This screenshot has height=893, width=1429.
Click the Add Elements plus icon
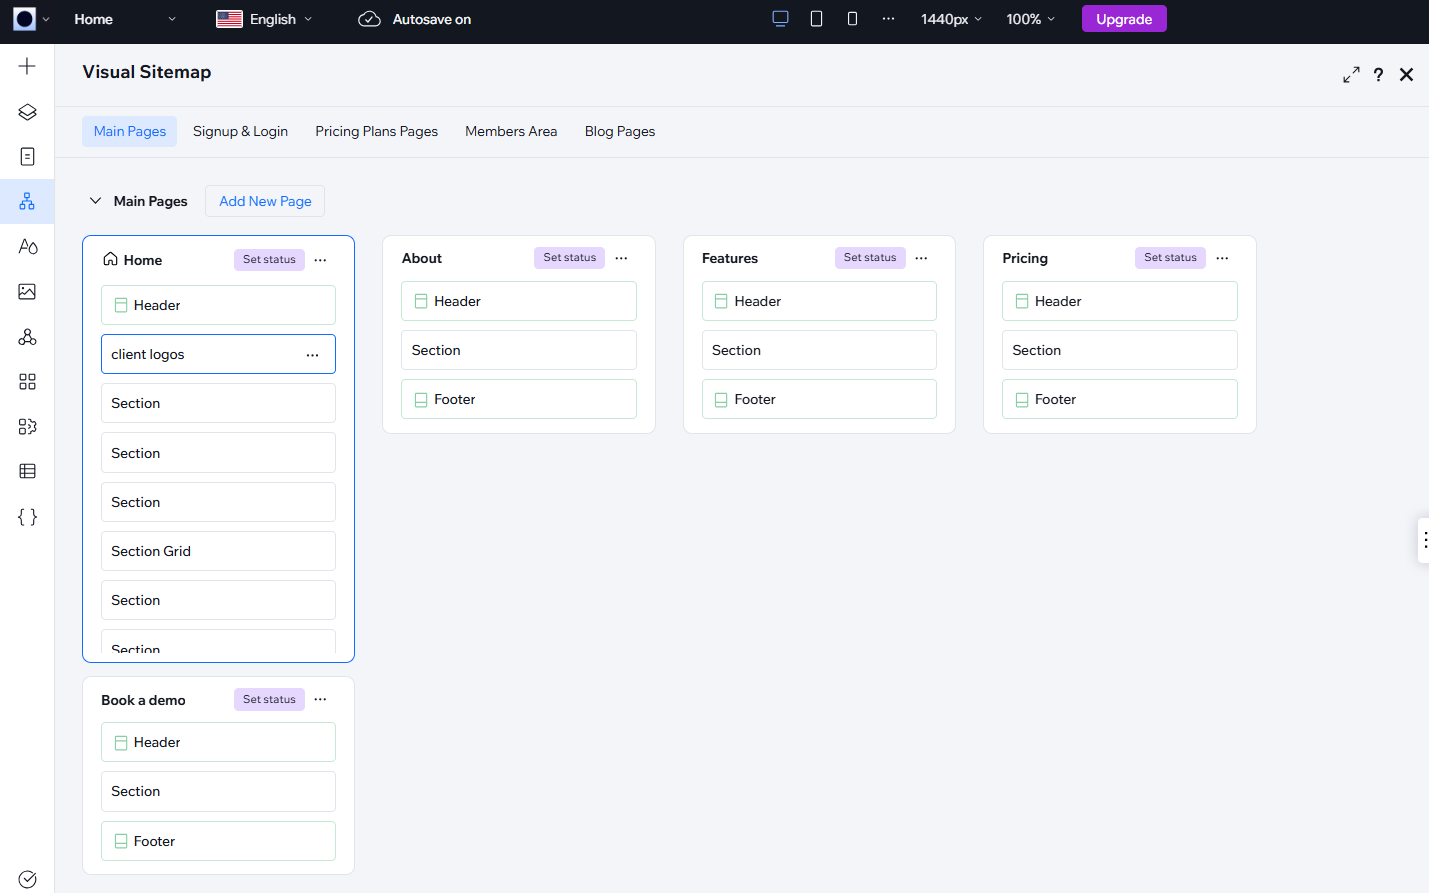click(27, 66)
